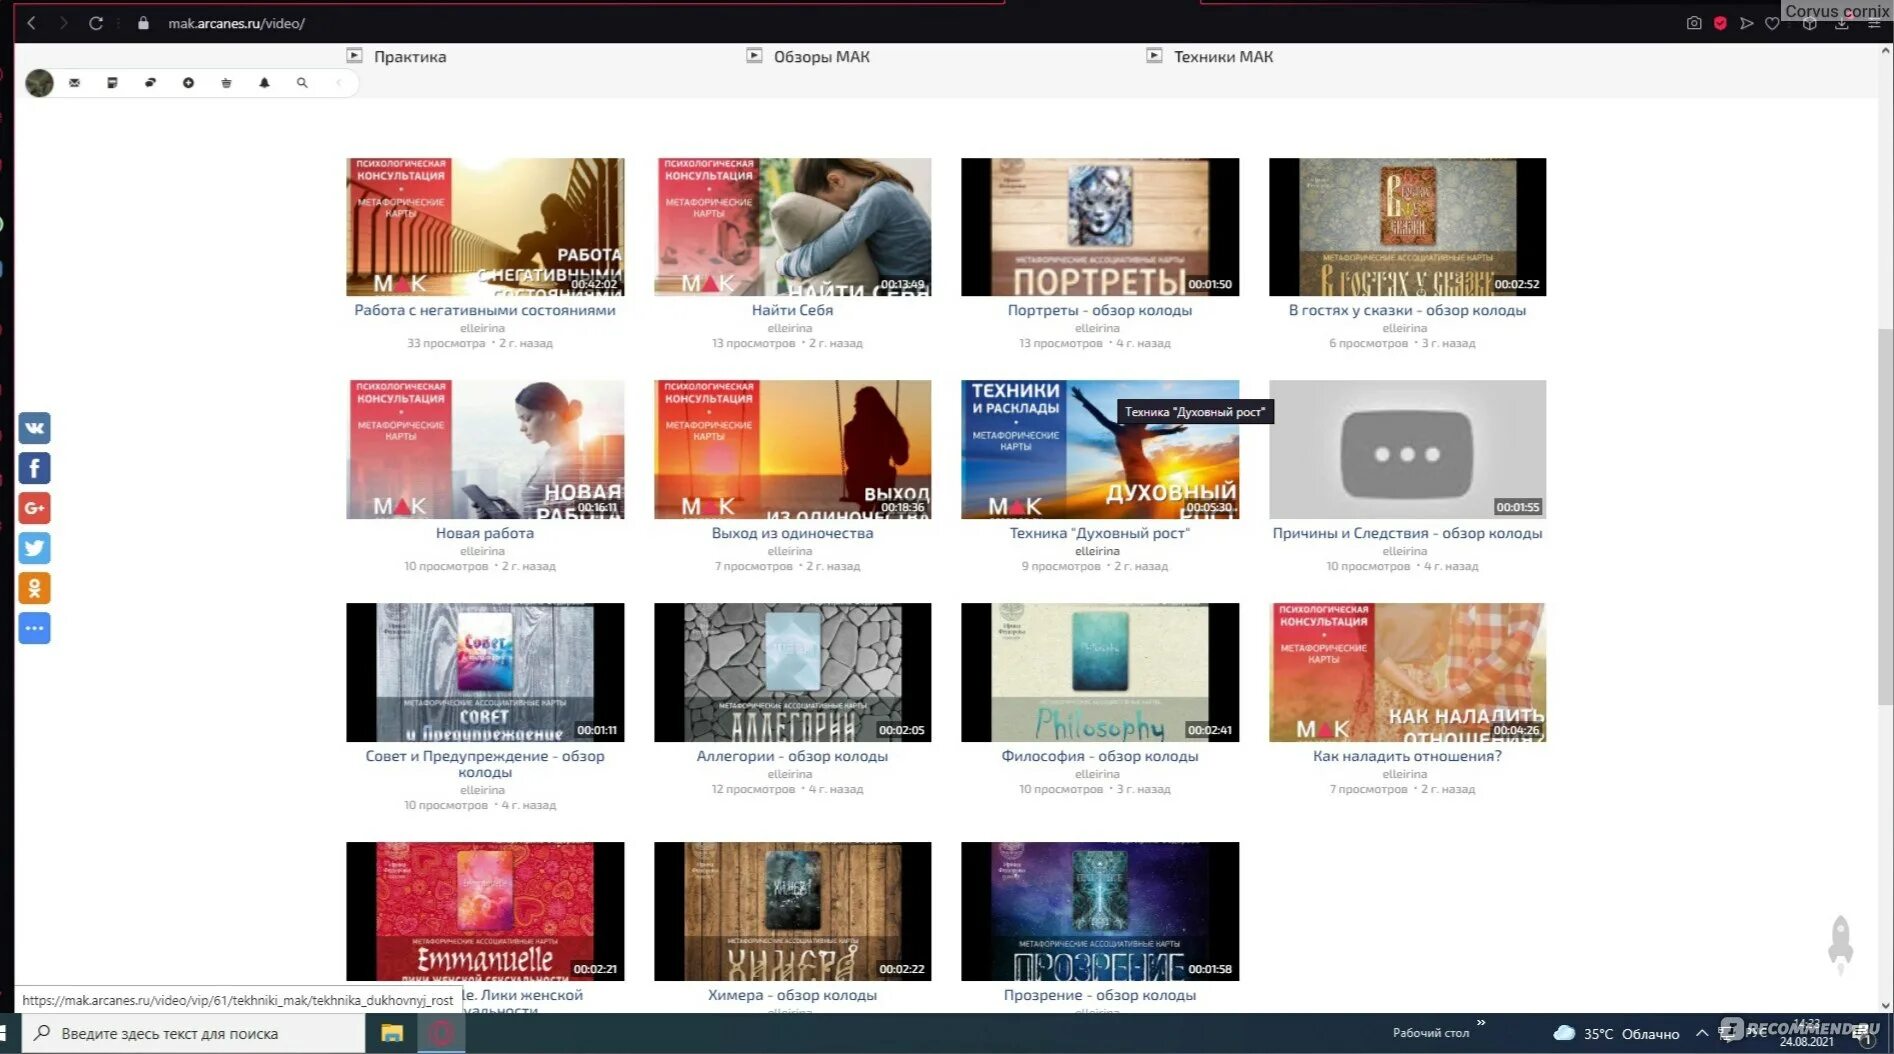This screenshot has height=1054, width=1894.
Task: Show hidden tray icons with the up chevron
Action: click(1702, 1033)
